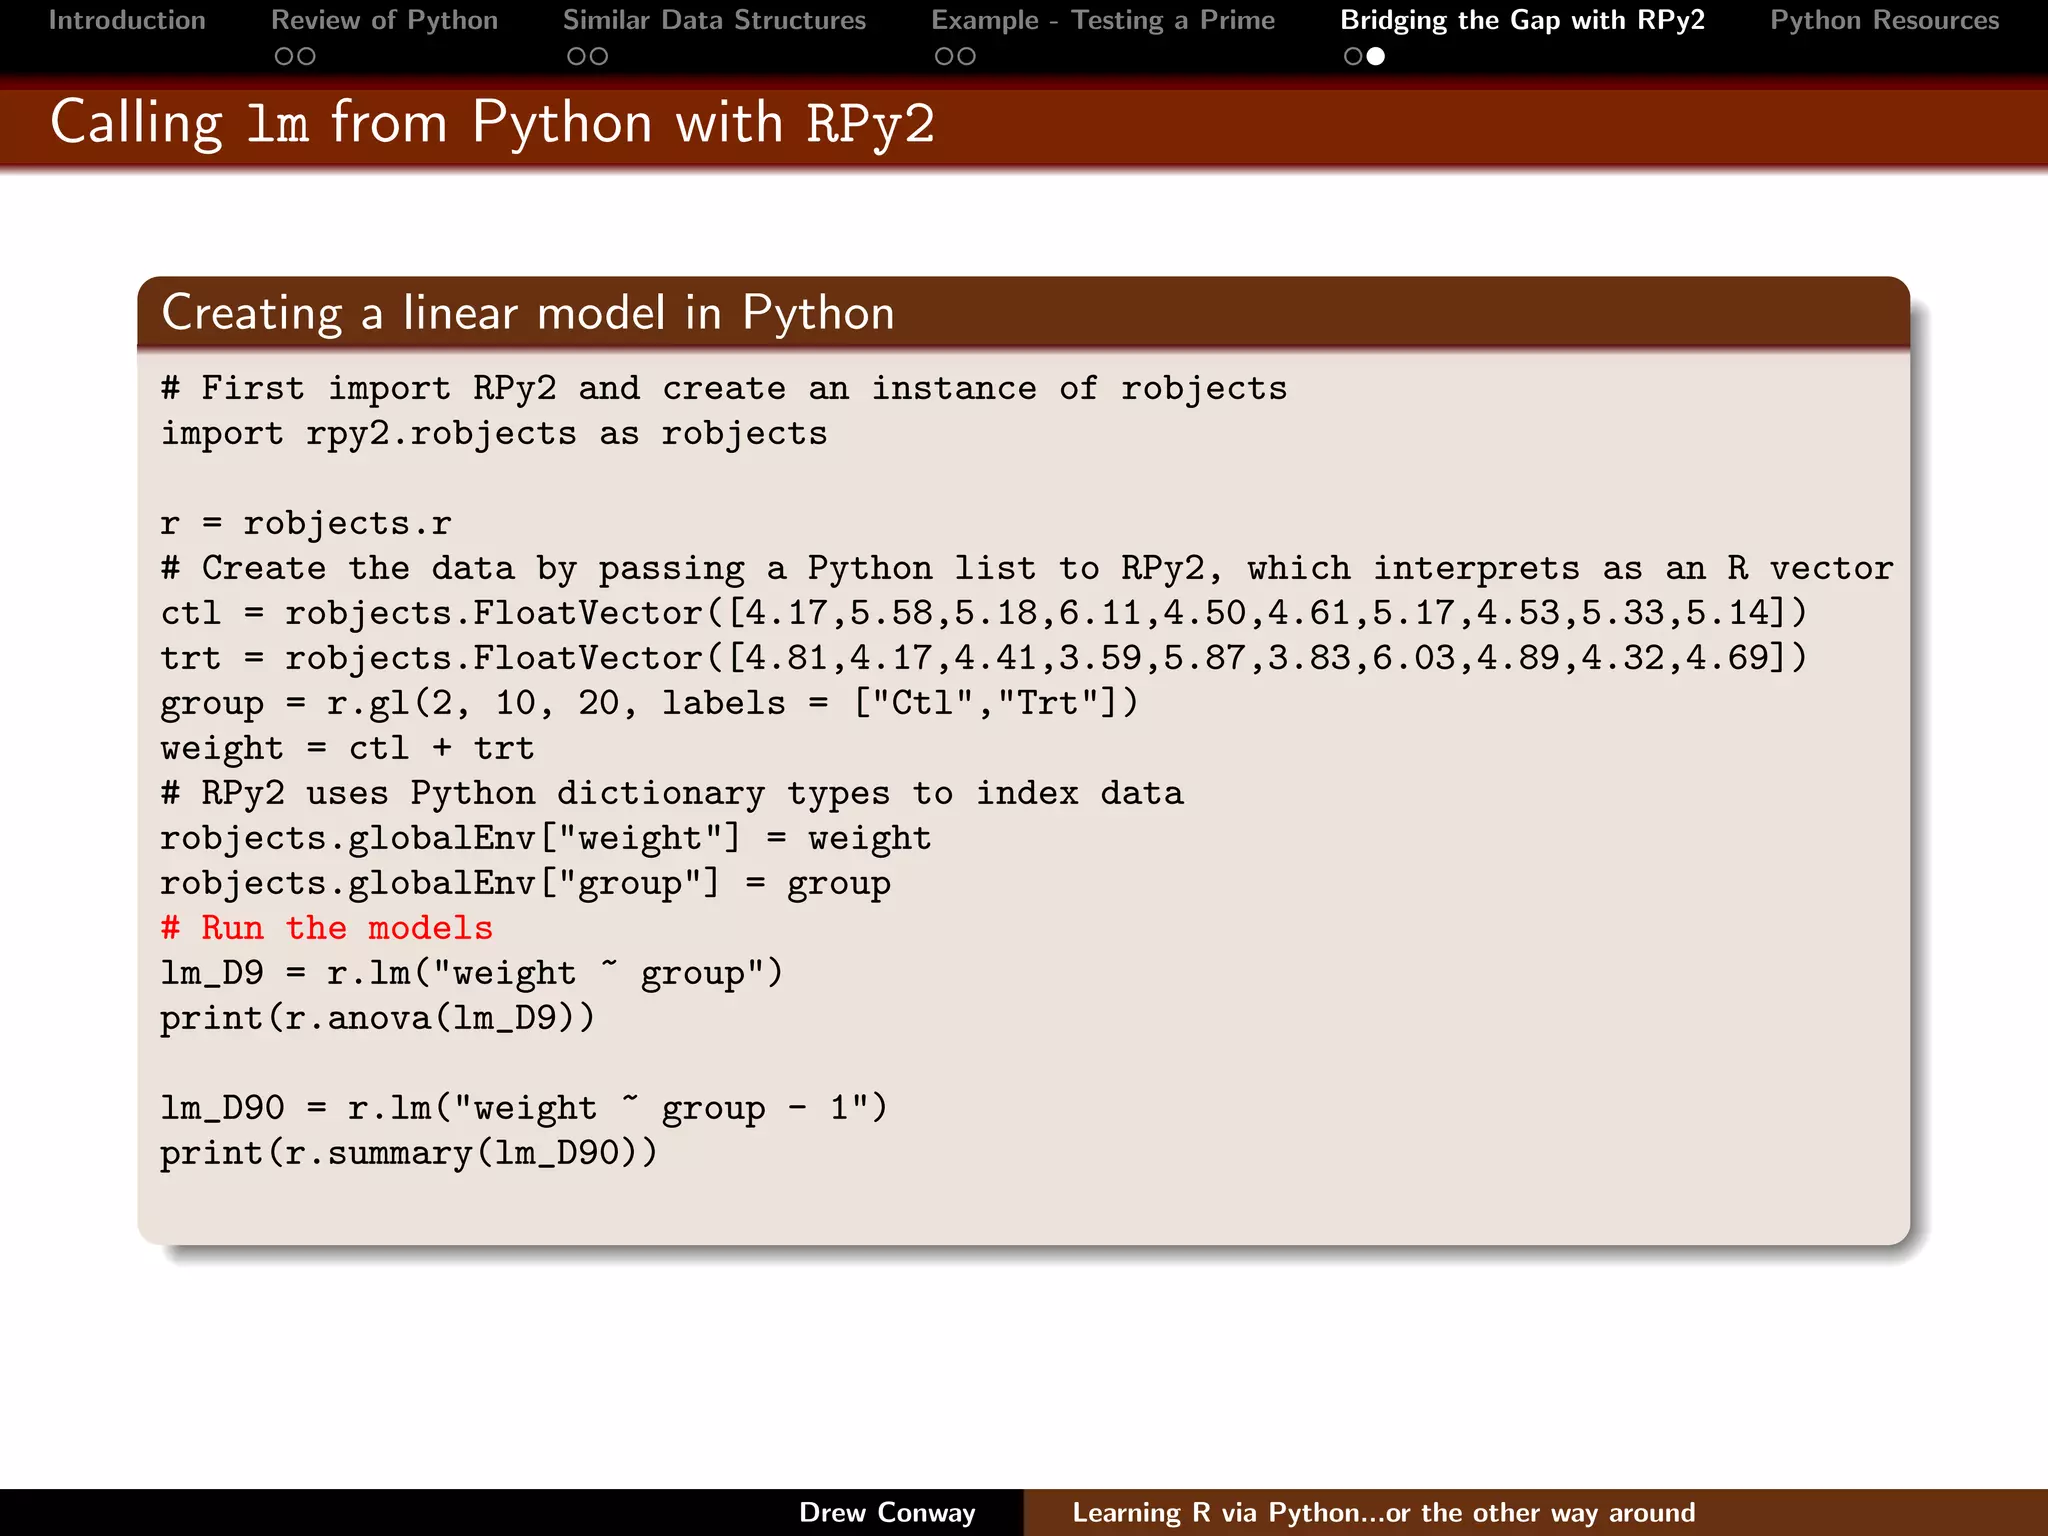Click first slide dot under Example - Testing a Prime

click(x=944, y=57)
